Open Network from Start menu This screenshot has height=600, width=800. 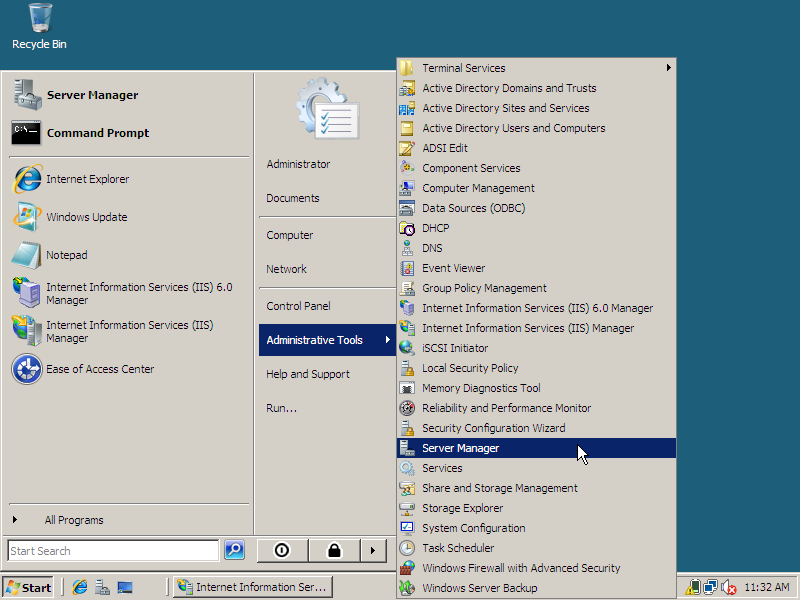[327, 269]
